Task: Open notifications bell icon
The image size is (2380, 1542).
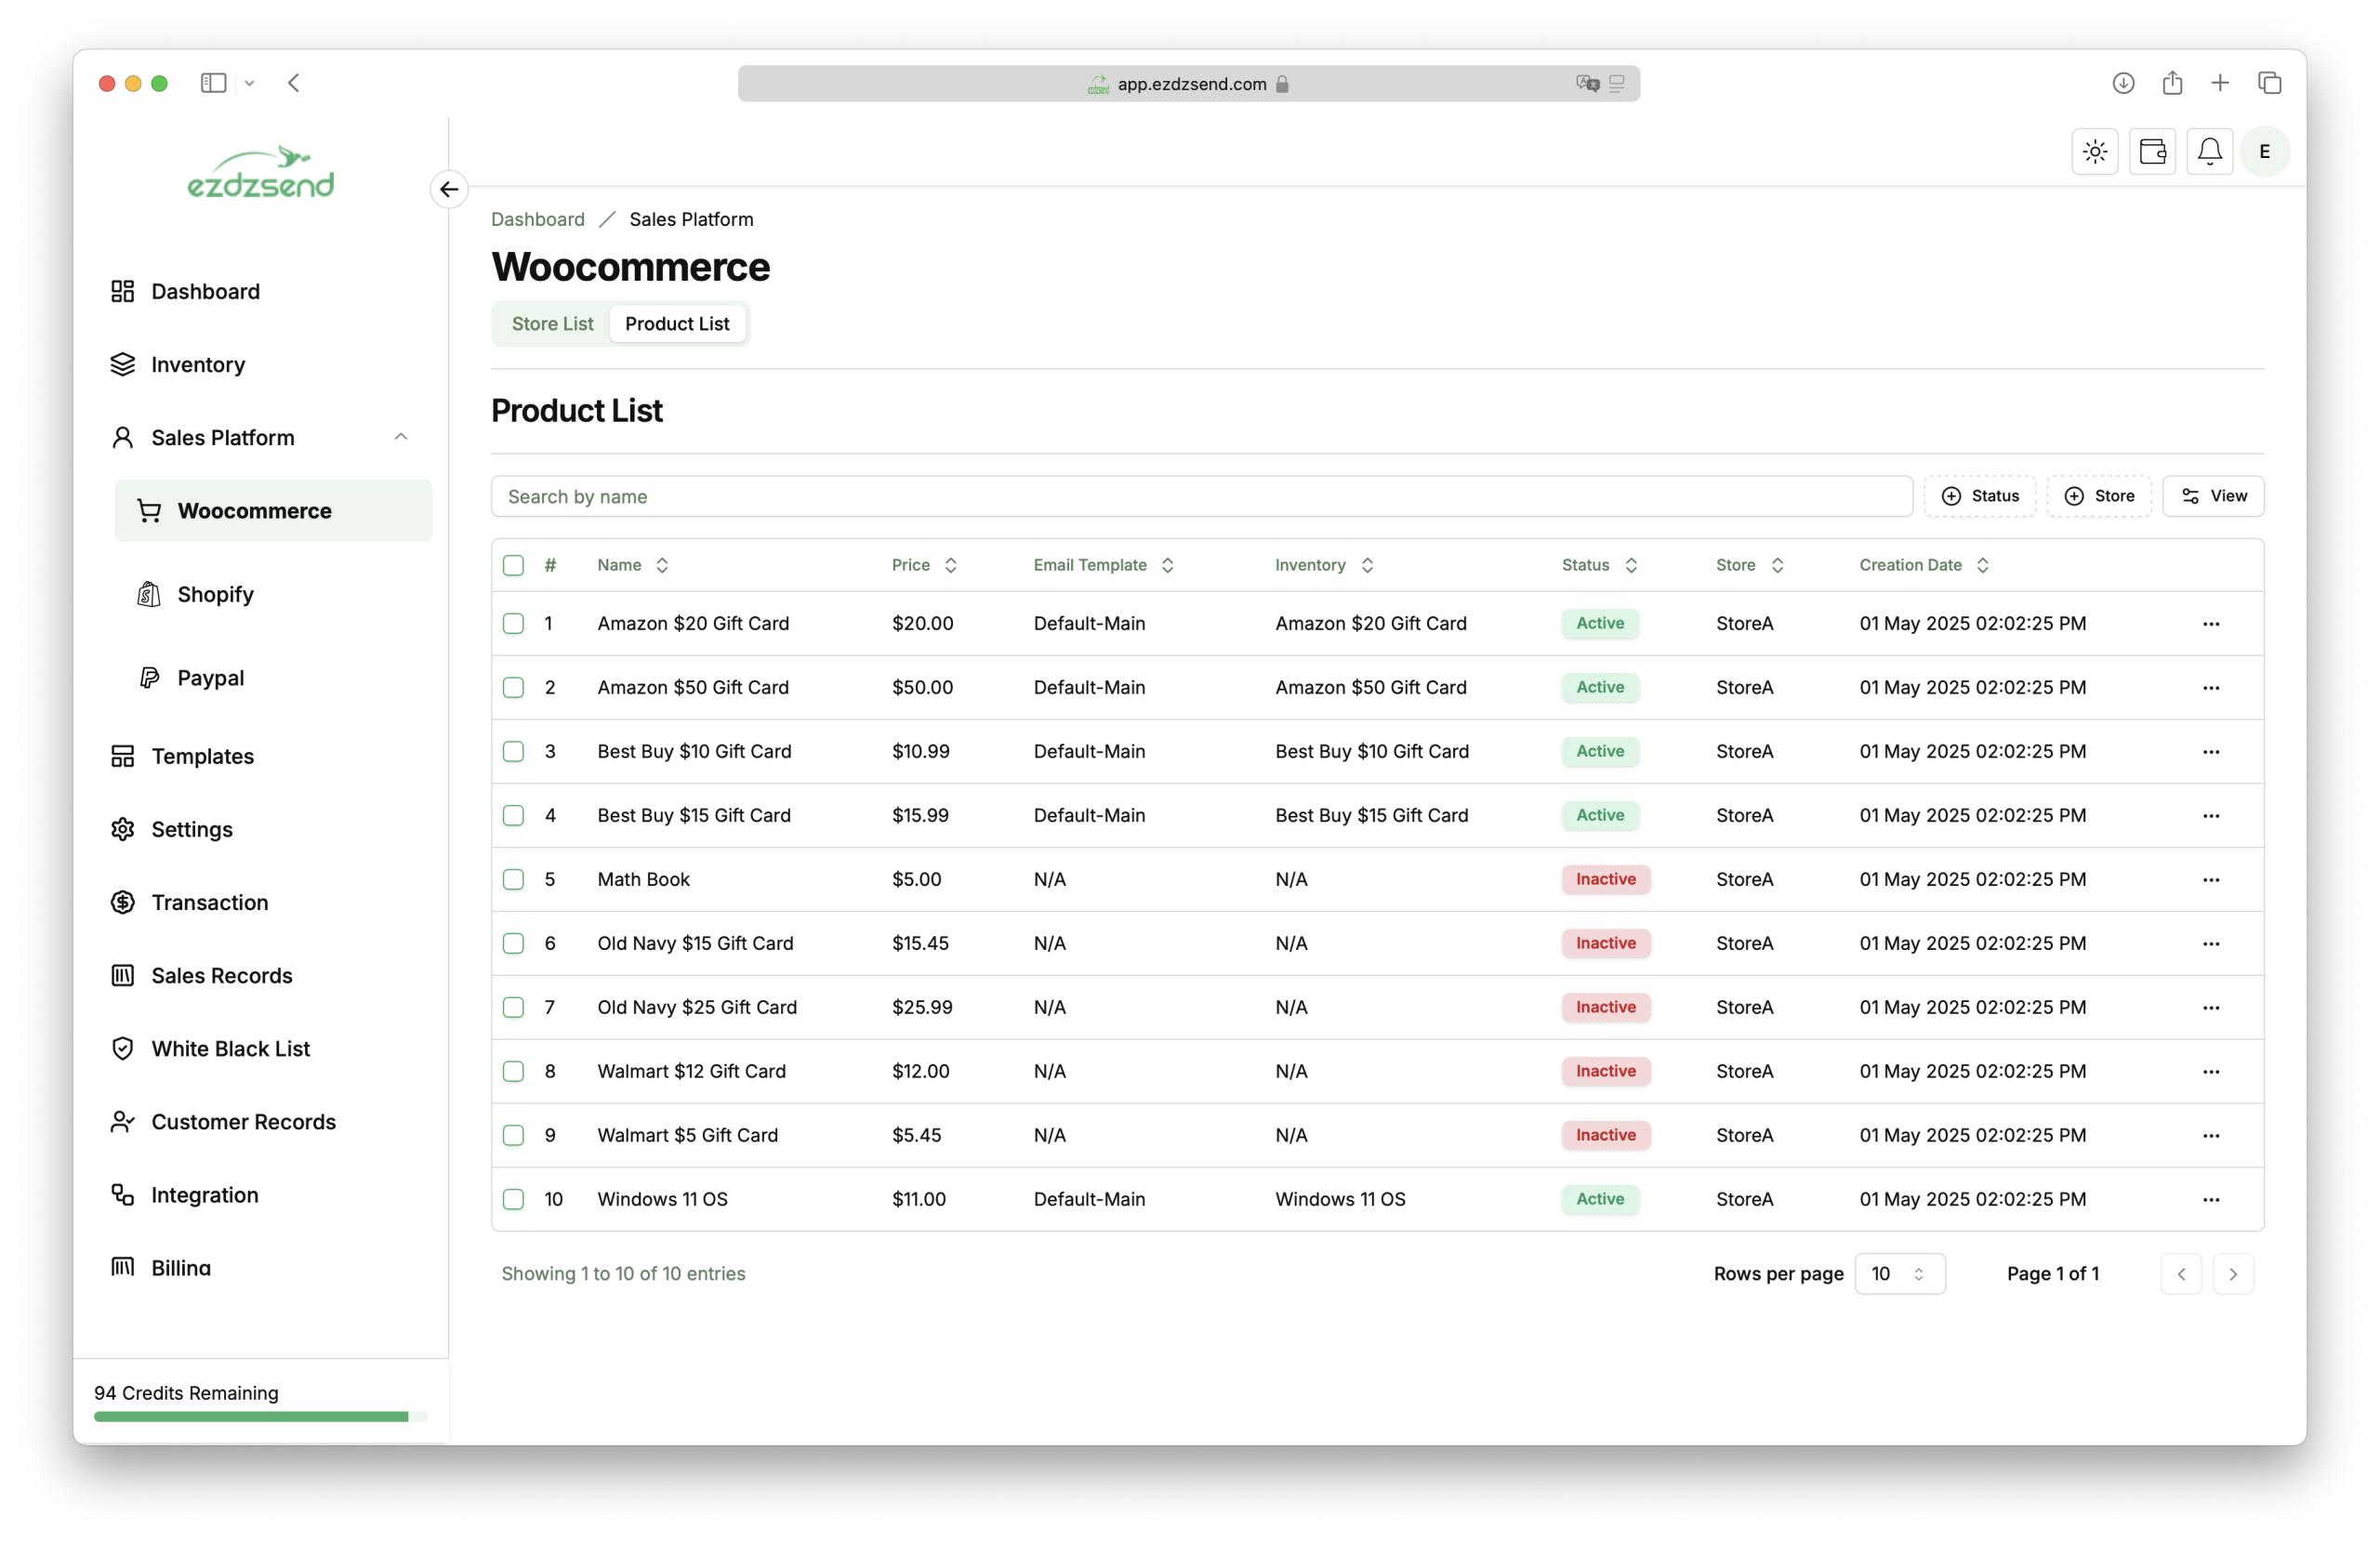Action: tap(2209, 152)
